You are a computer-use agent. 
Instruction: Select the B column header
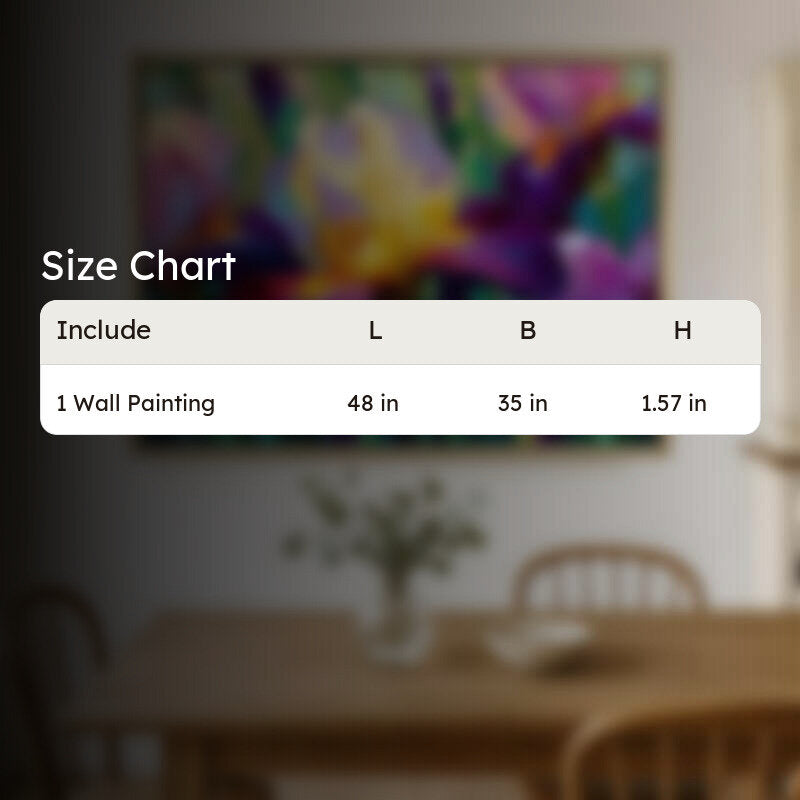tap(528, 331)
